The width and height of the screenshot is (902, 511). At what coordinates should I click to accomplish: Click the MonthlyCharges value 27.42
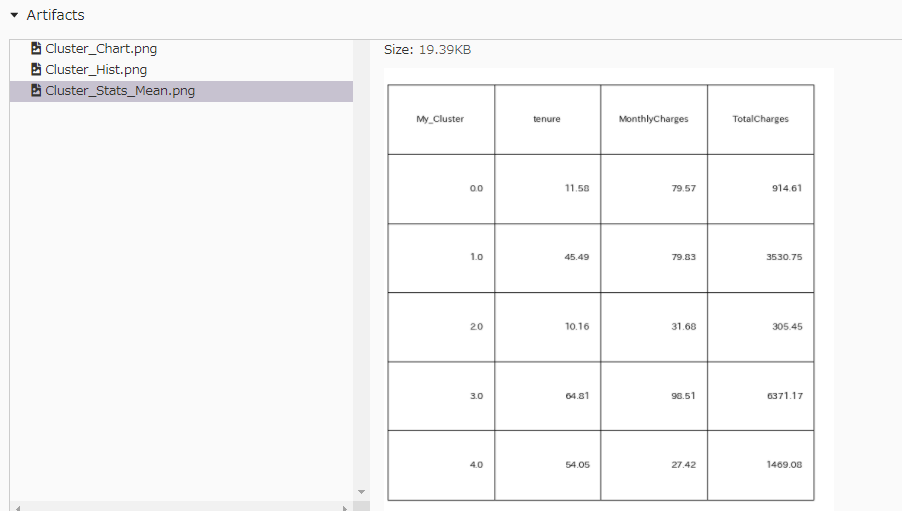click(x=683, y=464)
